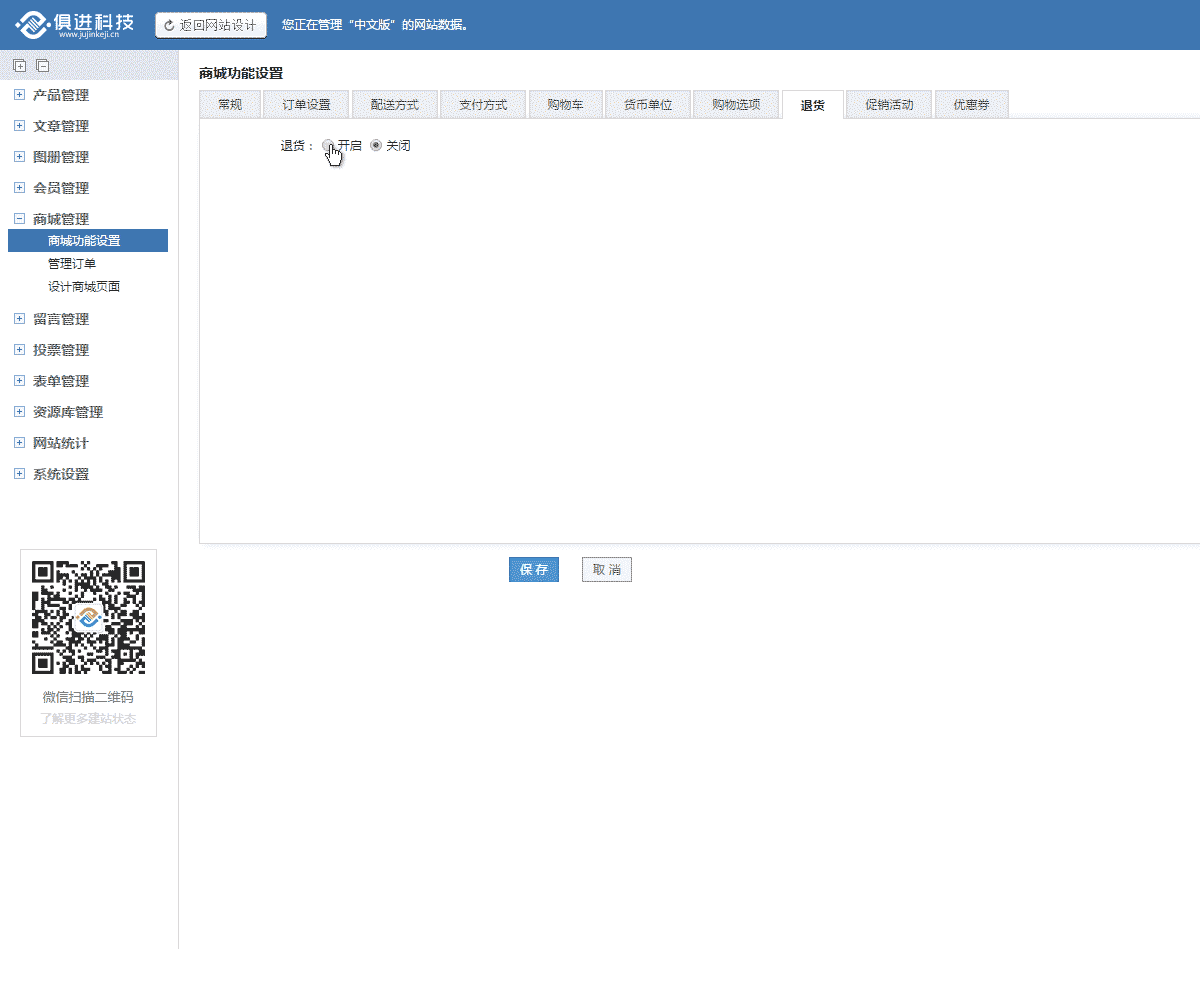
Task: Collapse the 商城管理 tree node
Action: (x=18, y=218)
